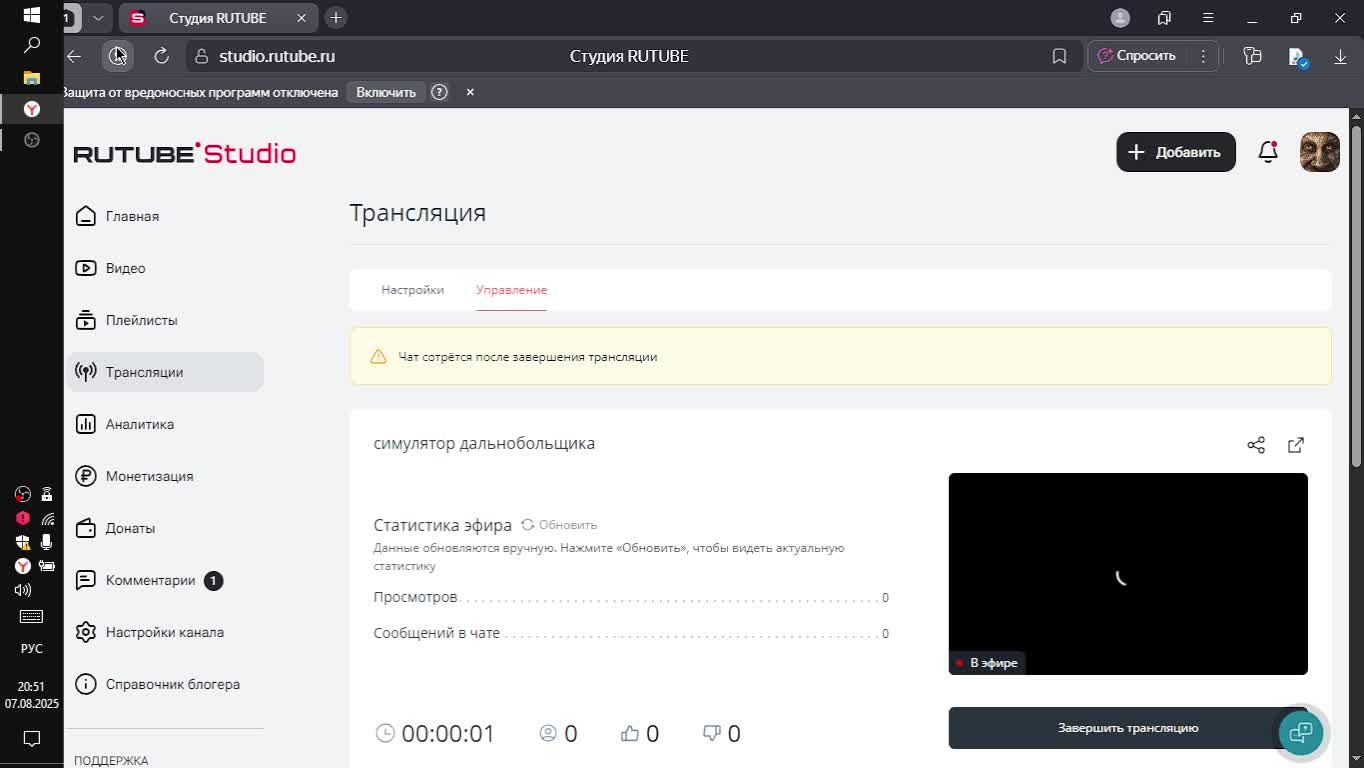Click the volume speaker tray icon
Screen dimensions: 1364x768
(x=23, y=590)
